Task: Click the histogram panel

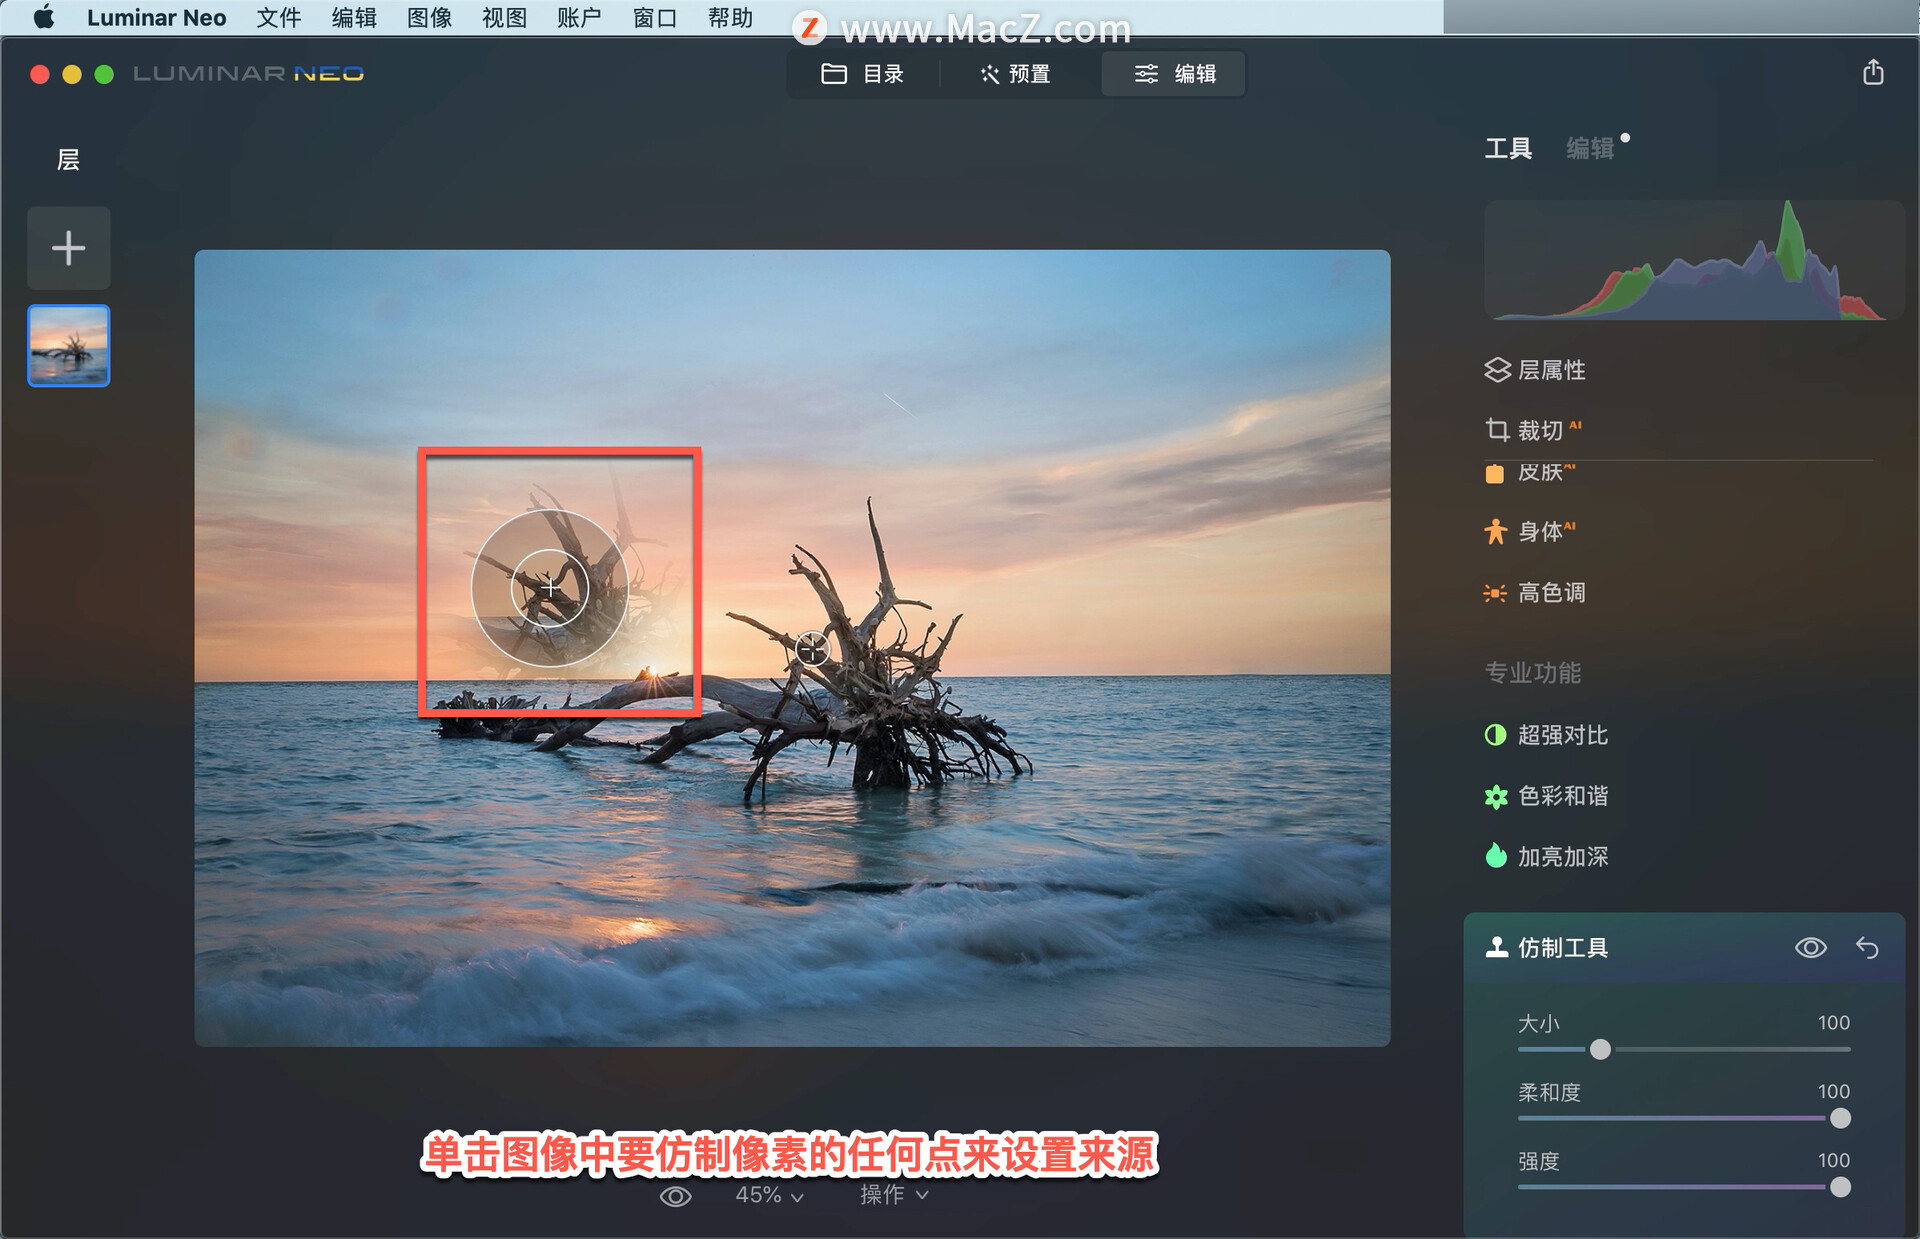Action: [x=1693, y=260]
